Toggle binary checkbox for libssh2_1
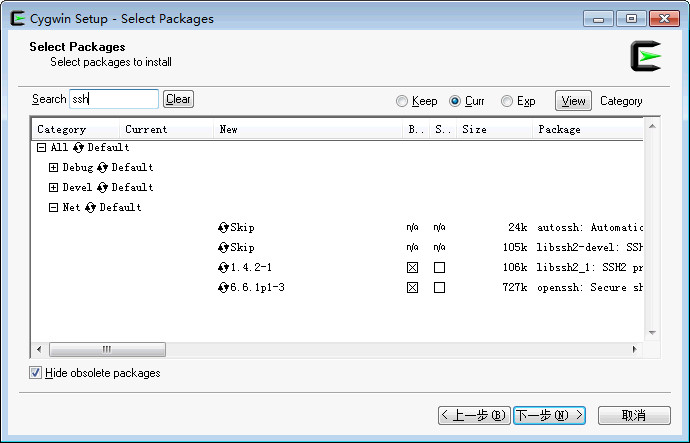 pos(412,267)
